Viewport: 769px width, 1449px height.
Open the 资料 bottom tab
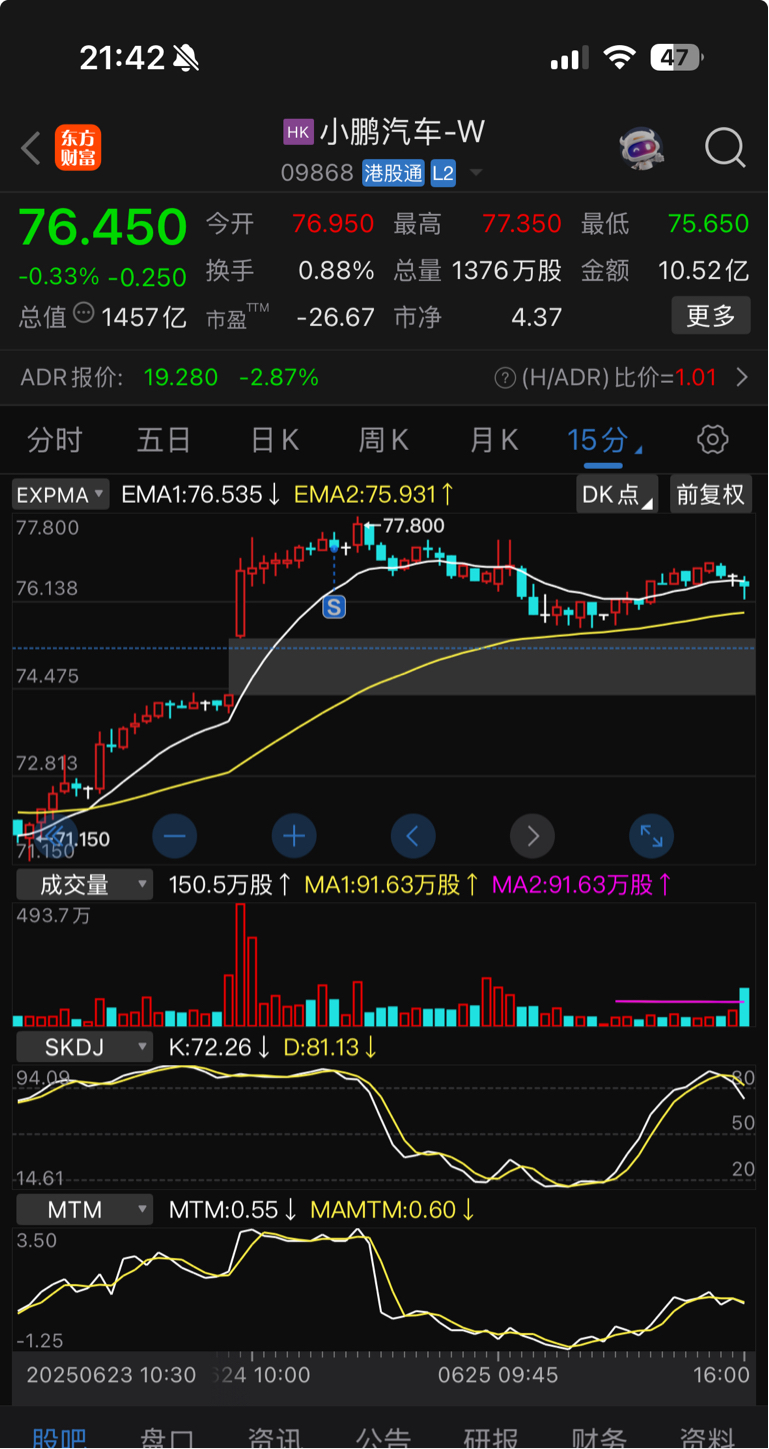707,1437
